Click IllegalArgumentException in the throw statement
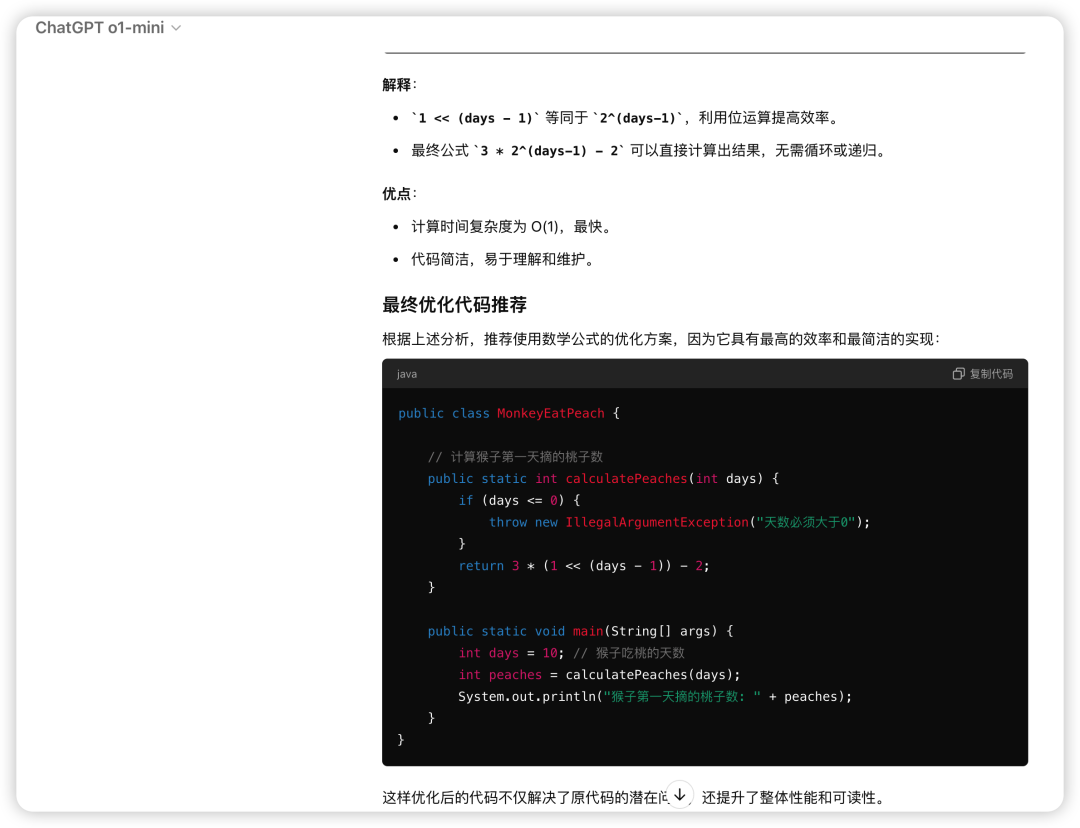Image resolution: width=1080 pixels, height=828 pixels. 657,522
